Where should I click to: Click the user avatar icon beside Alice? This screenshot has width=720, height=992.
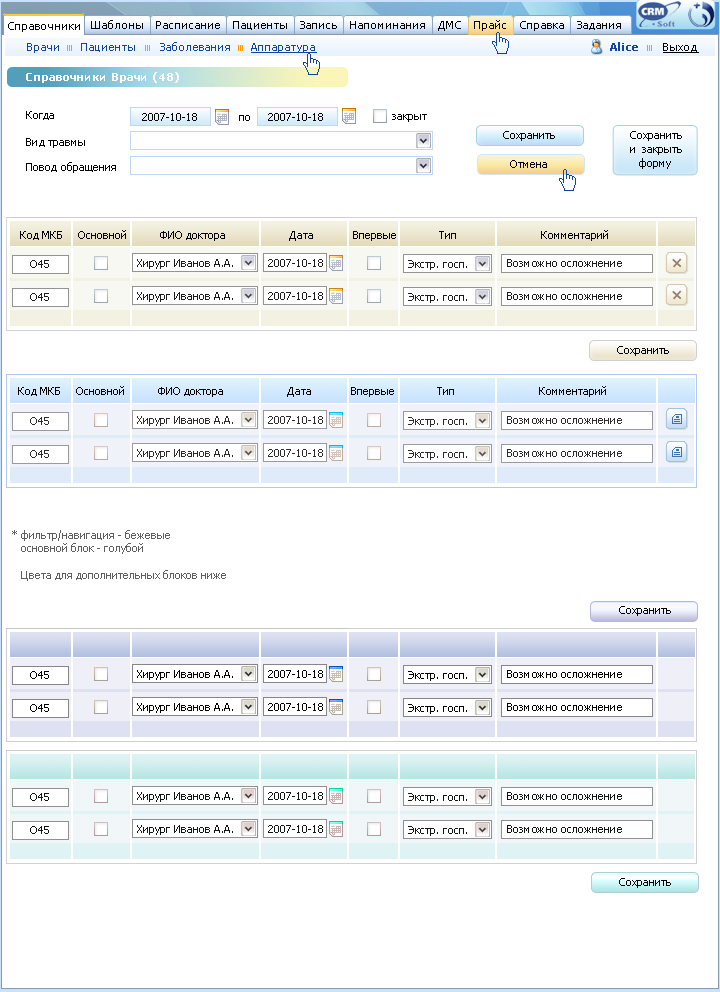tap(596, 47)
